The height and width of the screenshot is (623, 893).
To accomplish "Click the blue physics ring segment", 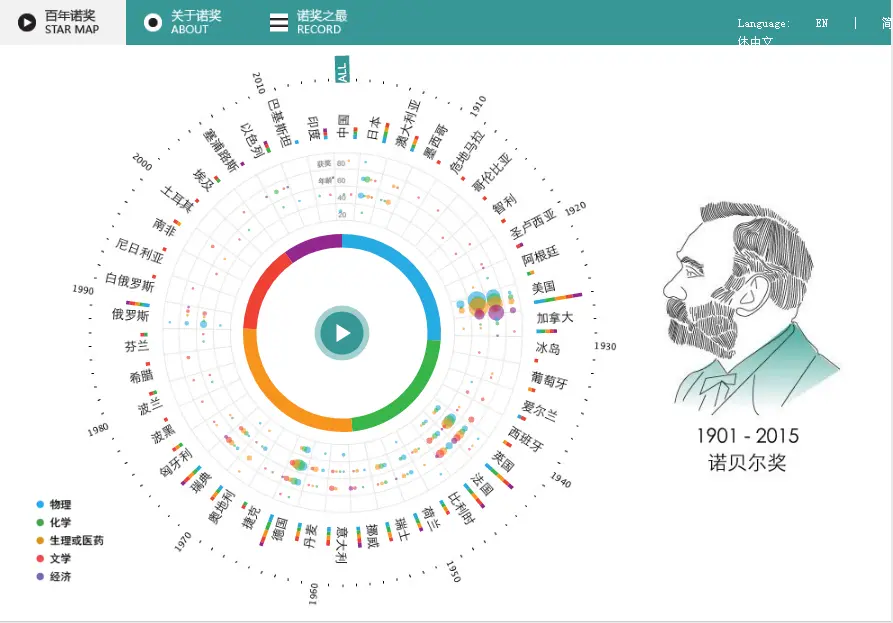I will (413, 271).
